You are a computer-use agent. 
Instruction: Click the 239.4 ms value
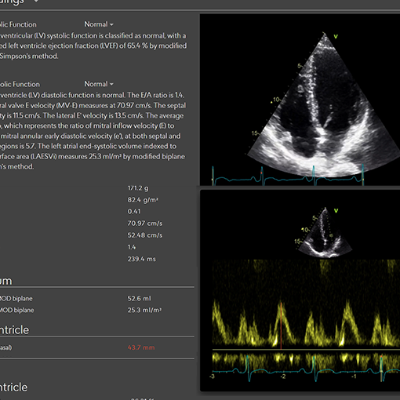(x=141, y=259)
